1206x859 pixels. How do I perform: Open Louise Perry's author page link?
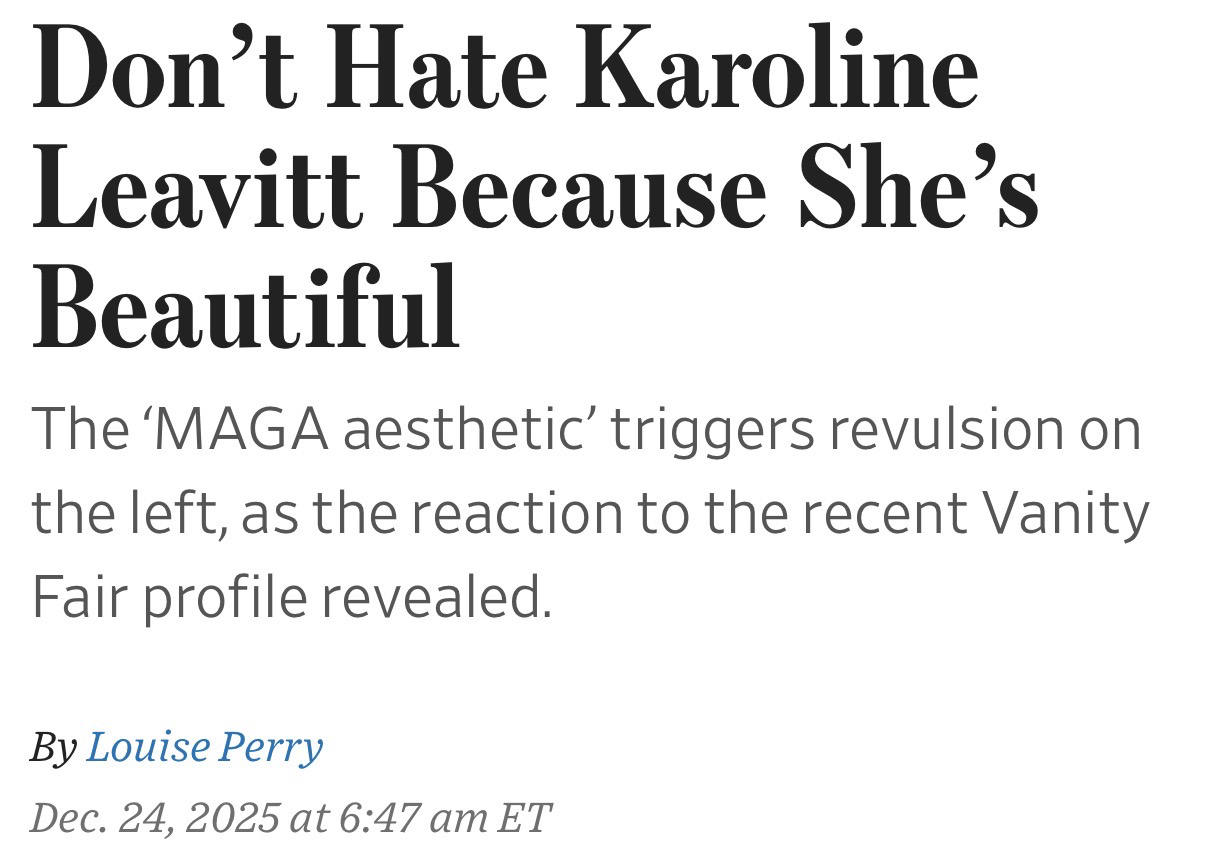(204, 747)
